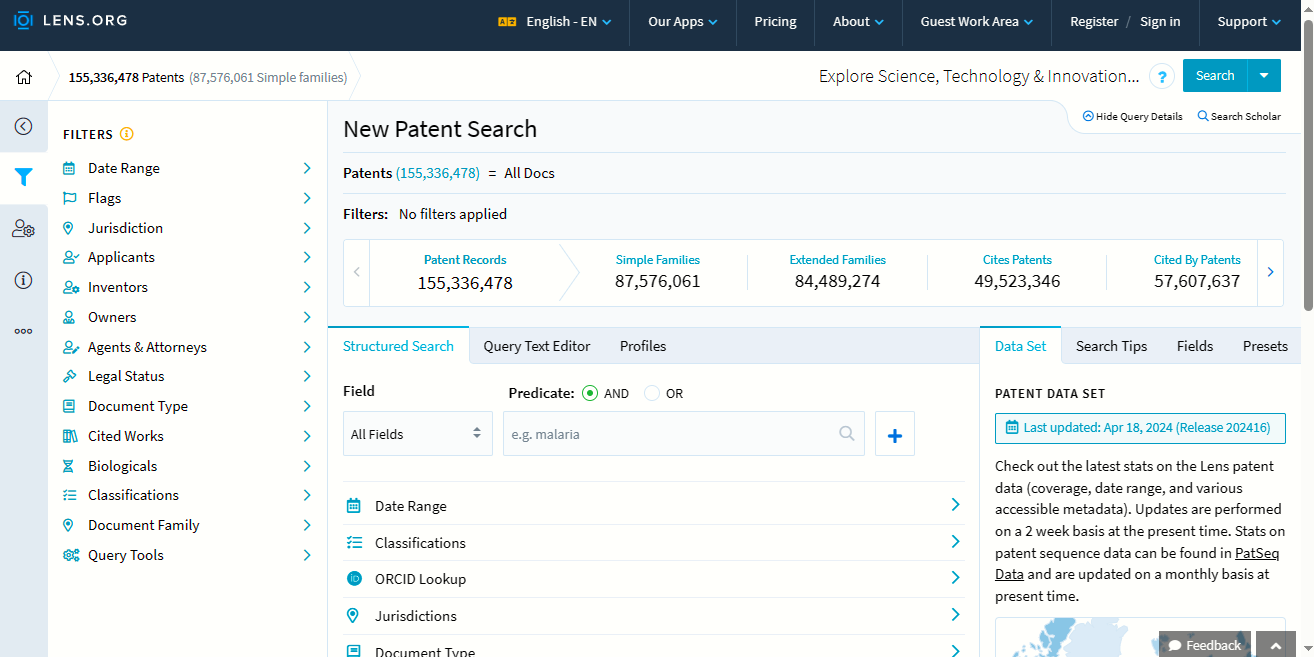
Task: Select the OR predicate radio button
Action: pos(652,393)
